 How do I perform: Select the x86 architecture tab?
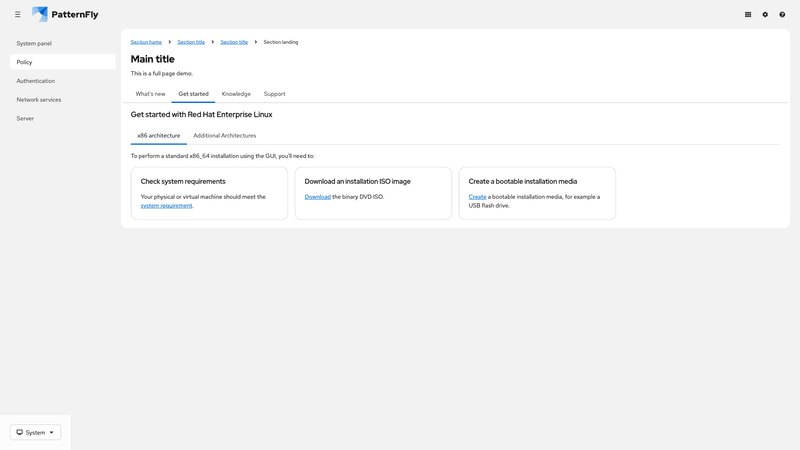pyautogui.click(x=158, y=135)
